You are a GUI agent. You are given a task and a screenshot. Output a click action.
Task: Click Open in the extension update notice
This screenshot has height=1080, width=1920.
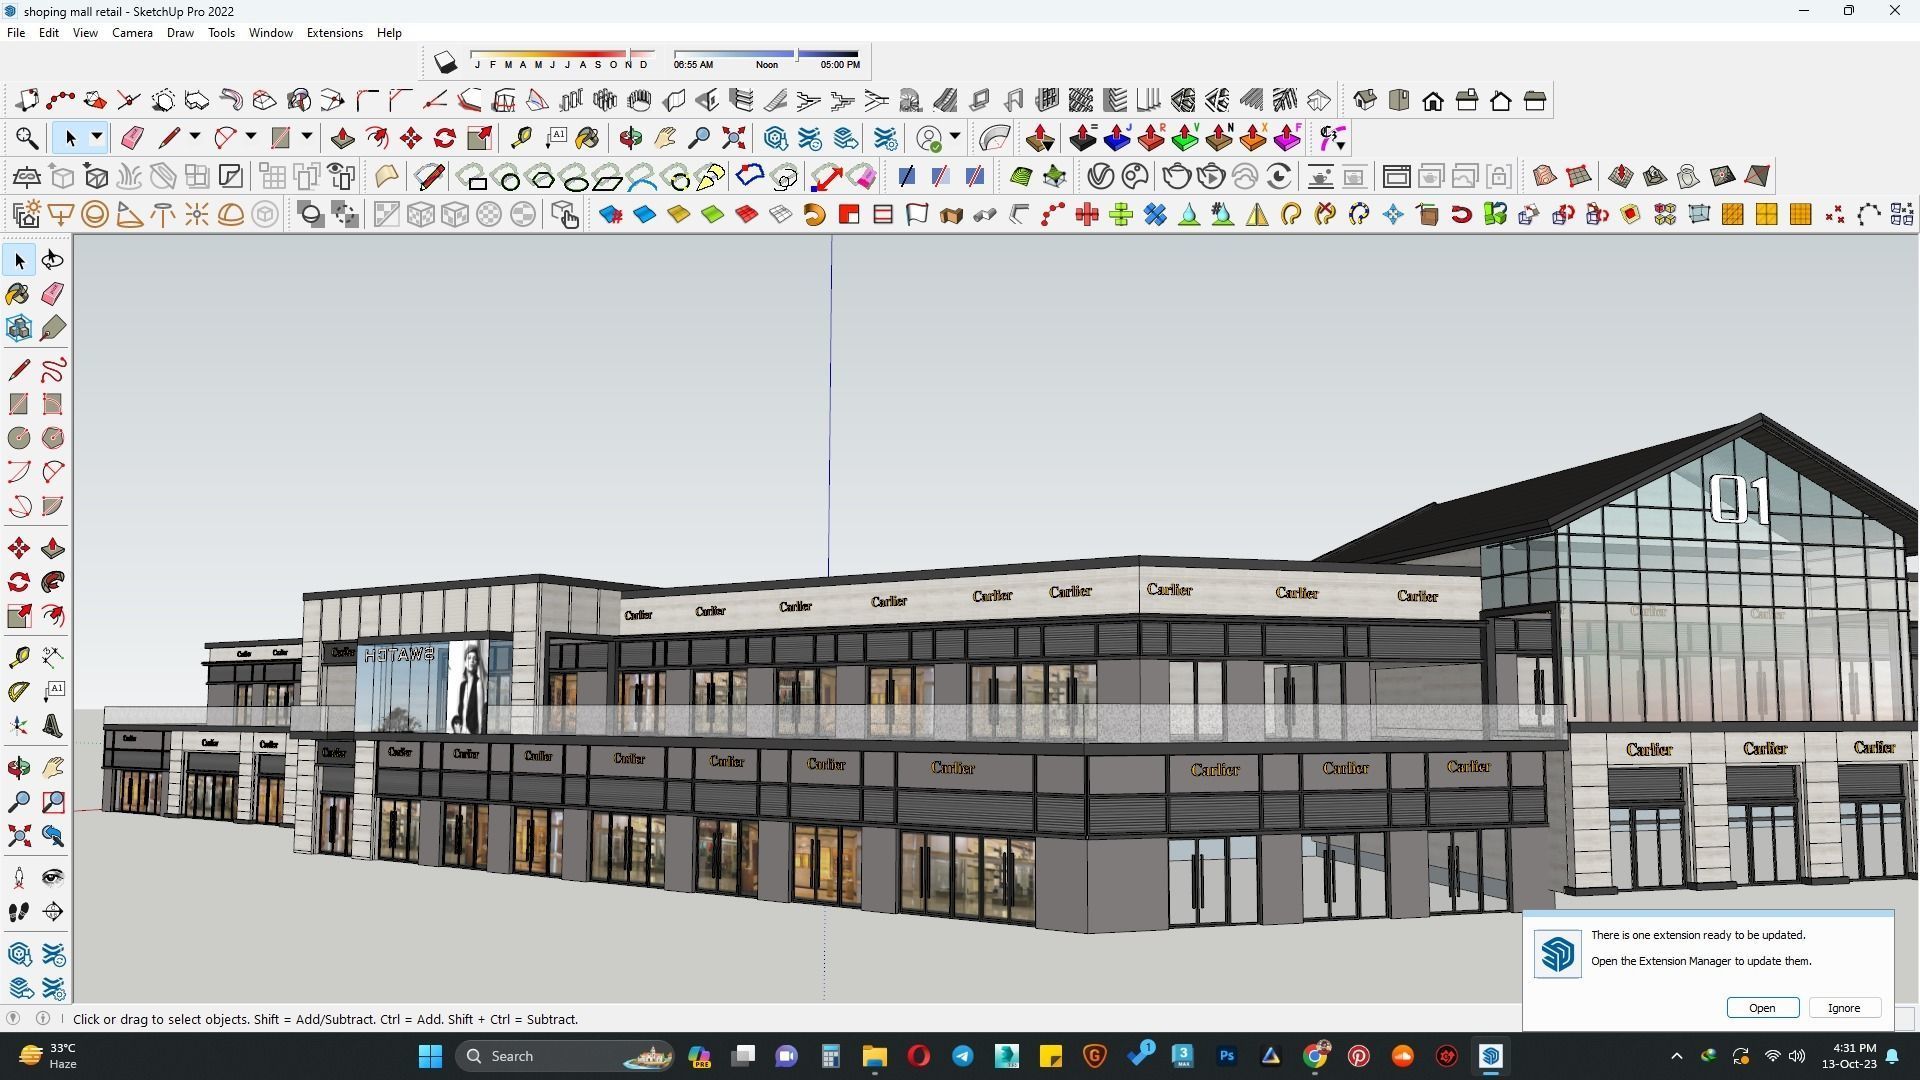pos(1762,1008)
